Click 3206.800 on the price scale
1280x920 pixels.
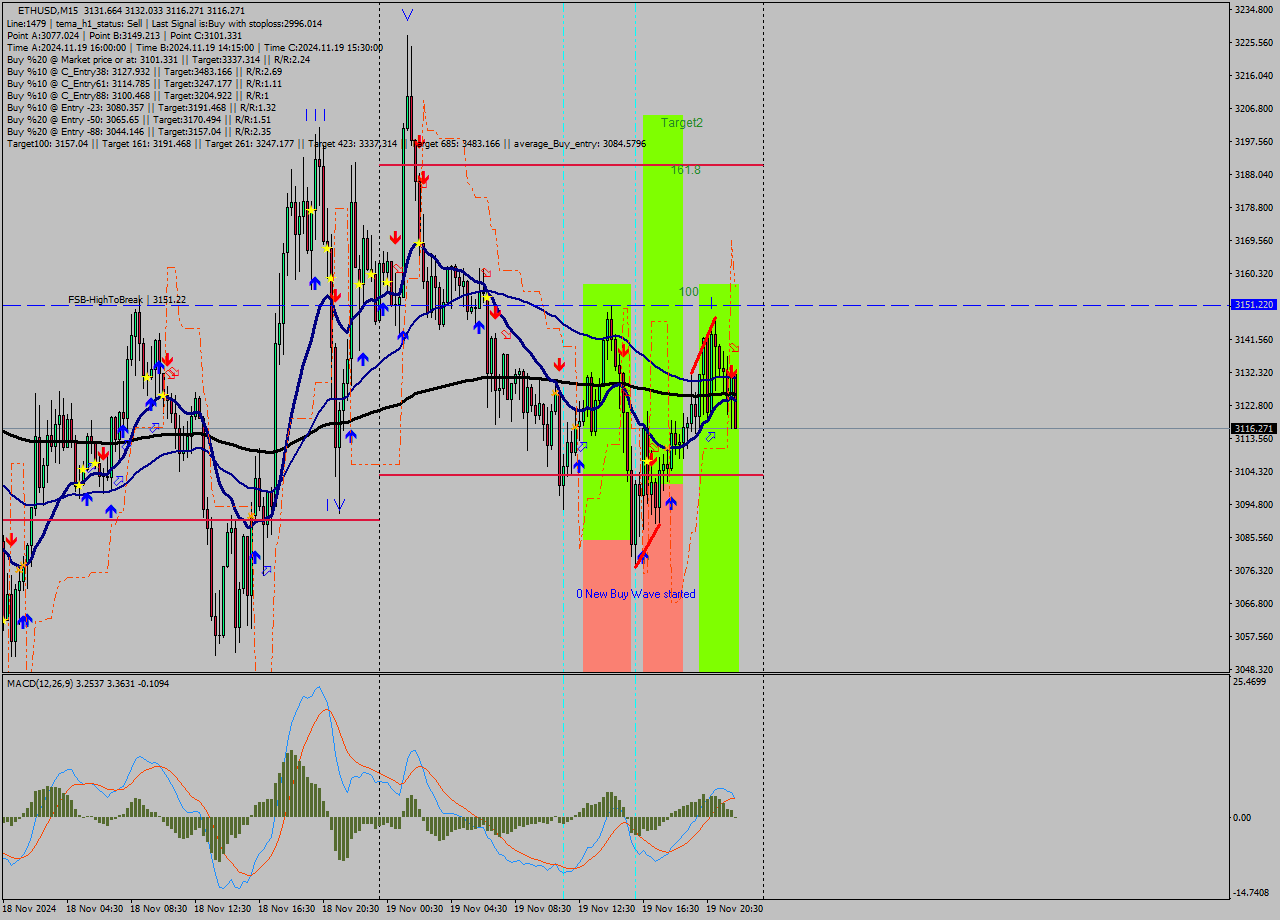click(1254, 108)
